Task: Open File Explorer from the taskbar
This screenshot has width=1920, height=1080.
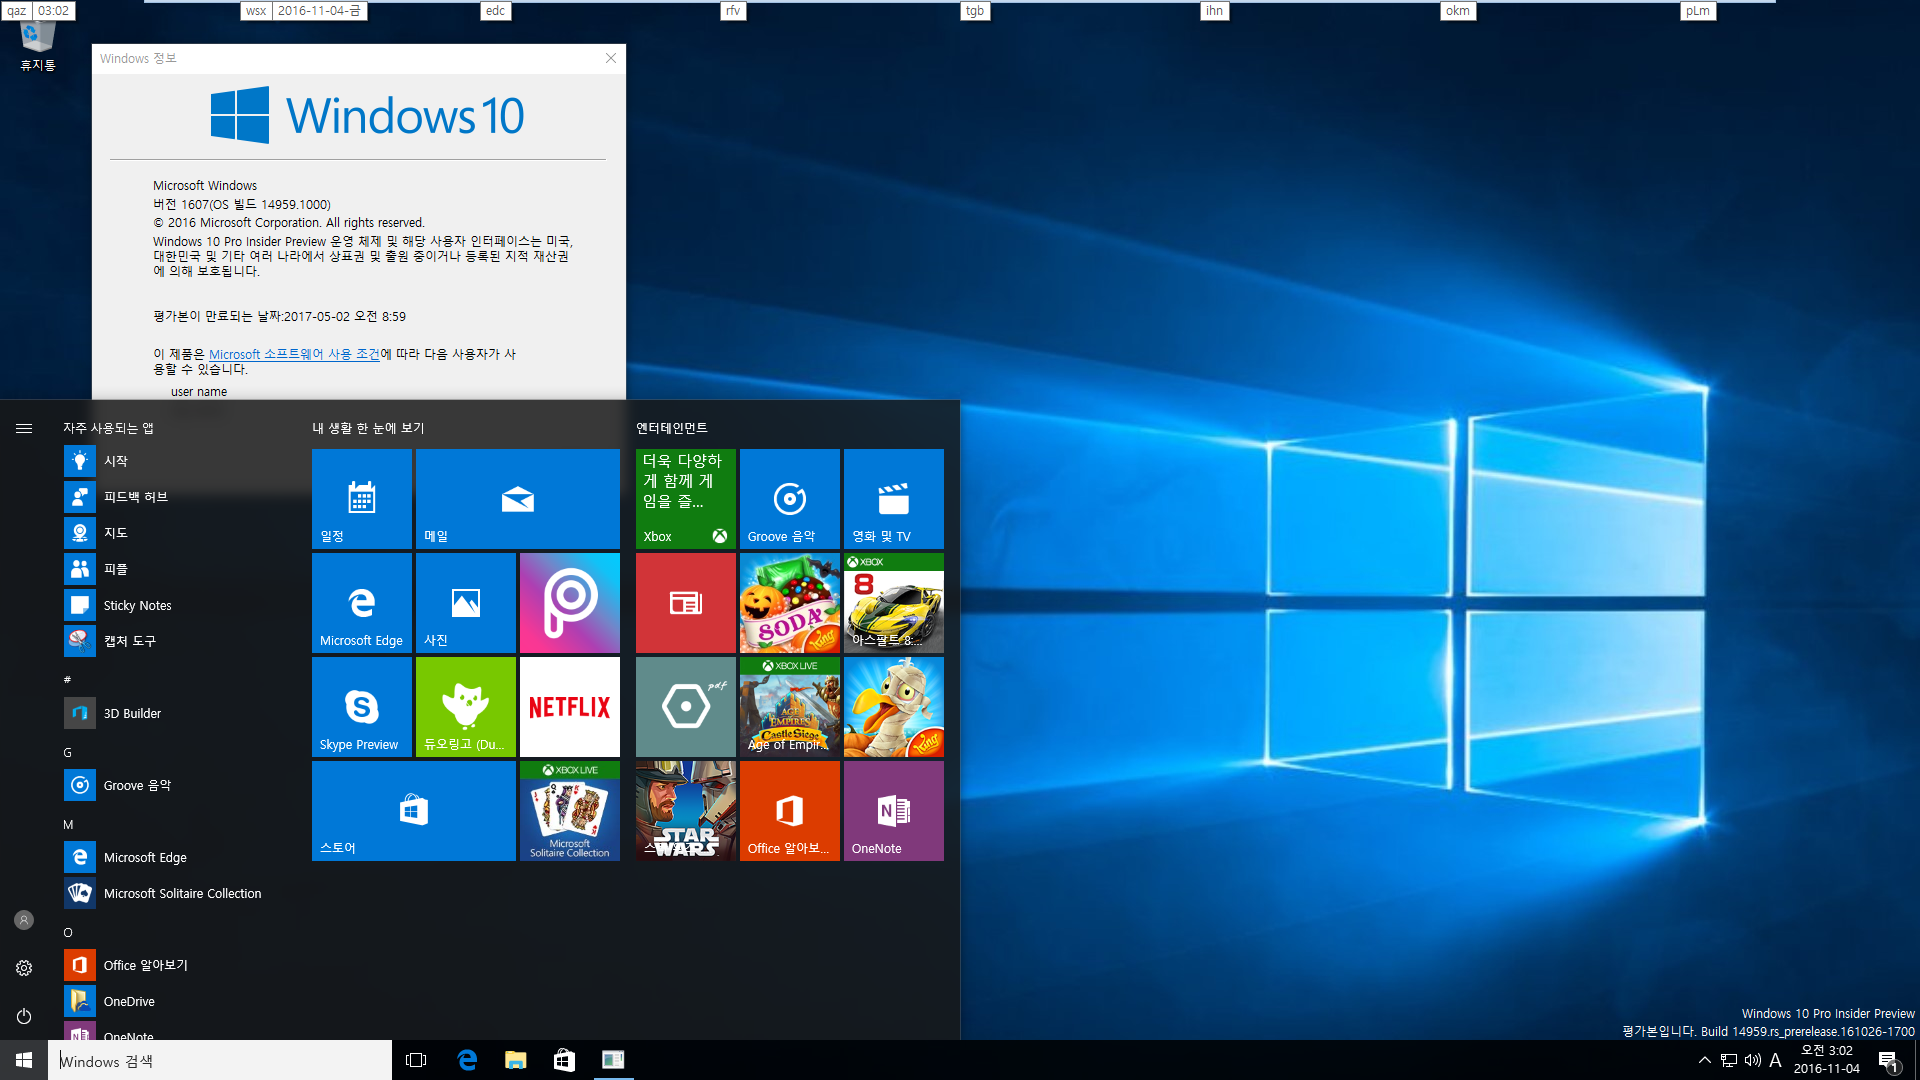Action: pos(515,1060)
